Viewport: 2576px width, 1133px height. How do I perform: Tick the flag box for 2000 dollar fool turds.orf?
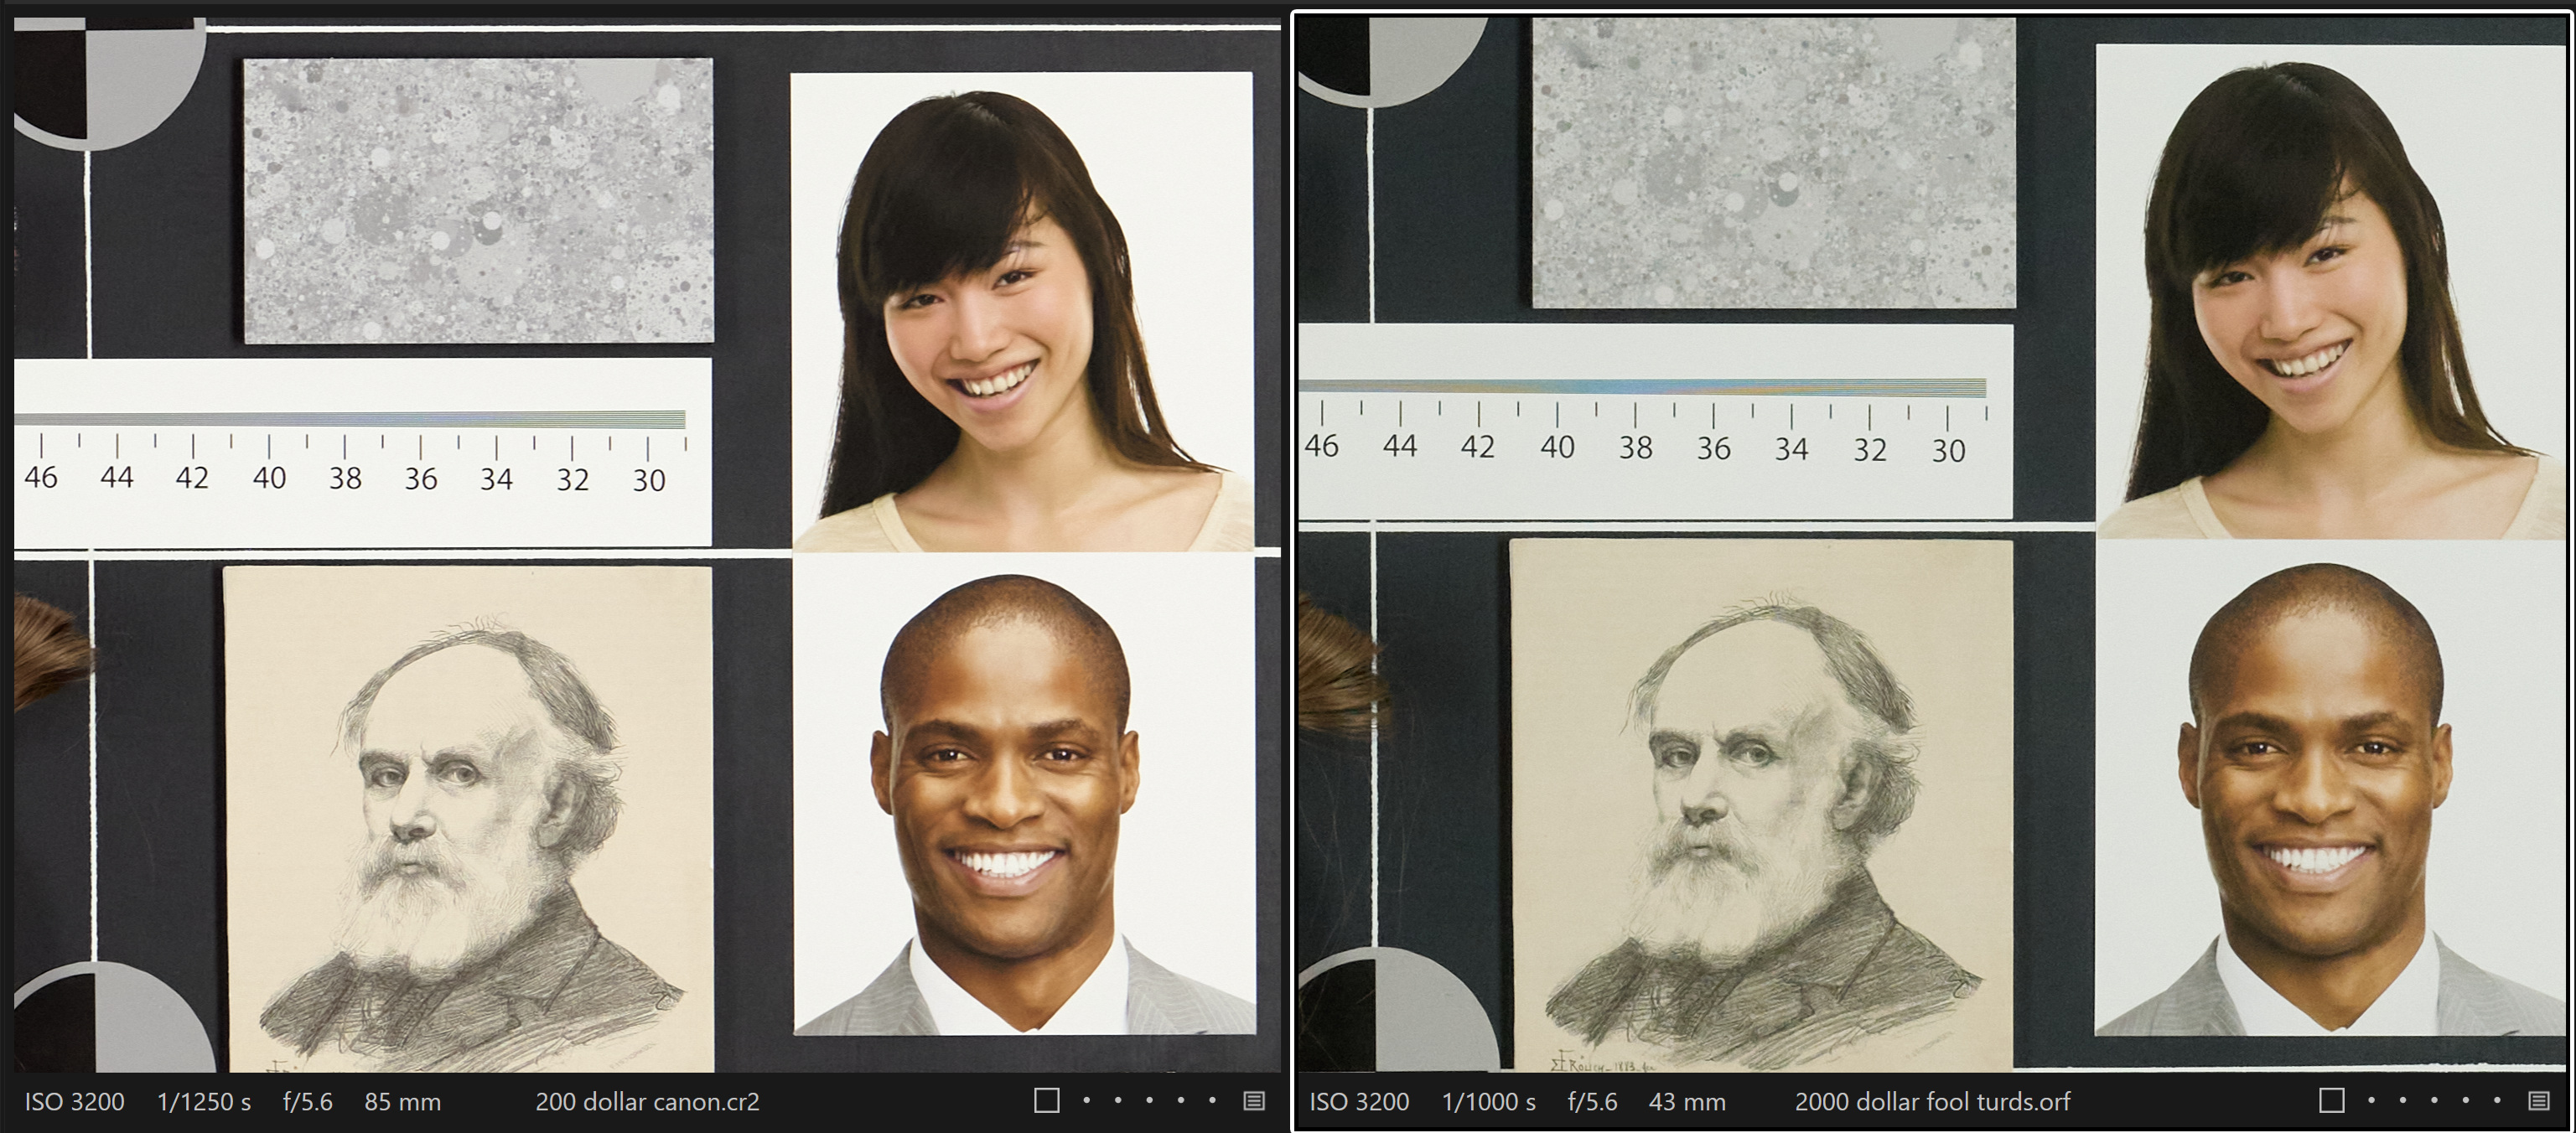point(2332,1101)
